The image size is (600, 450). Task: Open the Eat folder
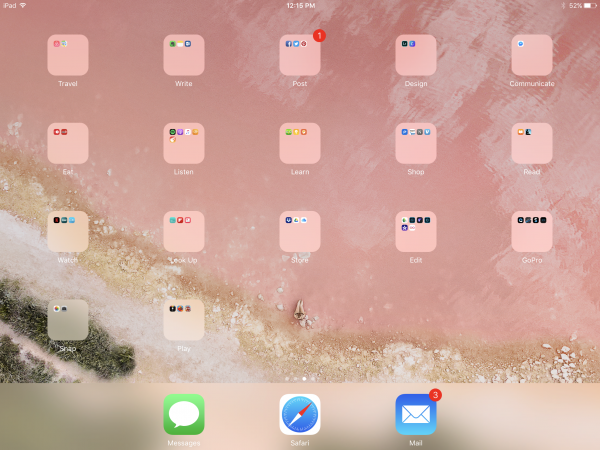tap(68, 143)
